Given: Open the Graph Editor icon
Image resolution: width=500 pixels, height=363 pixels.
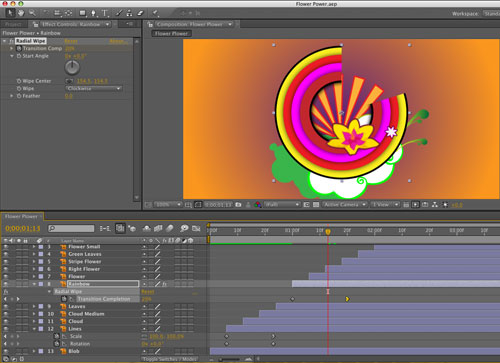Looking at the screenshot, I should 196,228.
